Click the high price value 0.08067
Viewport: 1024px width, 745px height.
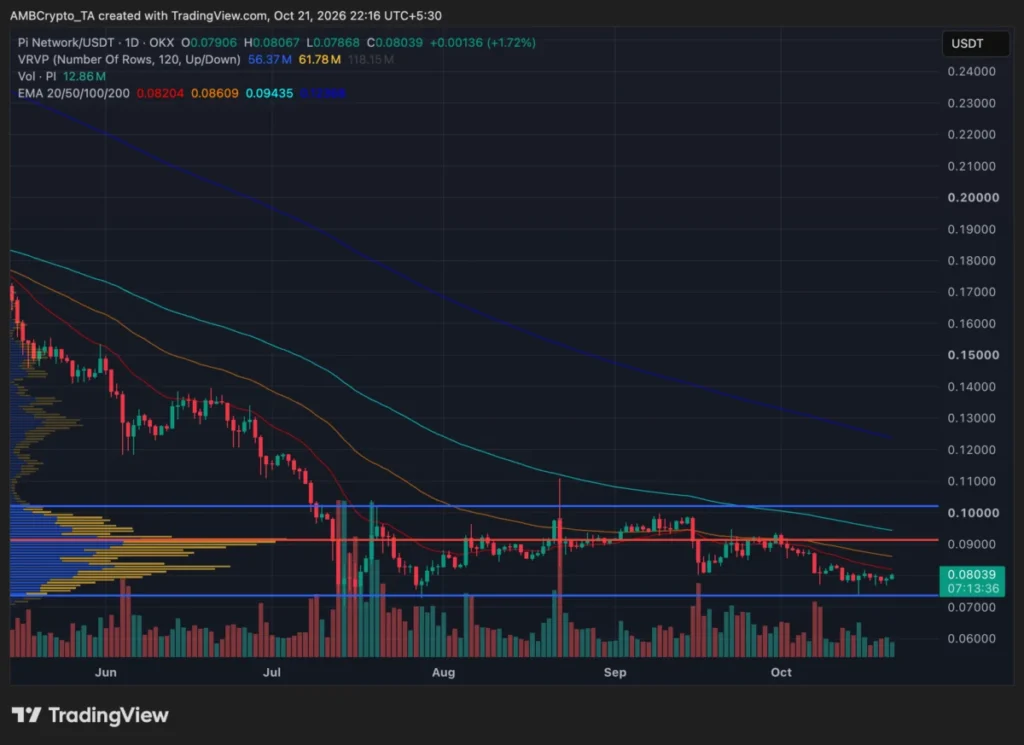click(x=276, y=42)
